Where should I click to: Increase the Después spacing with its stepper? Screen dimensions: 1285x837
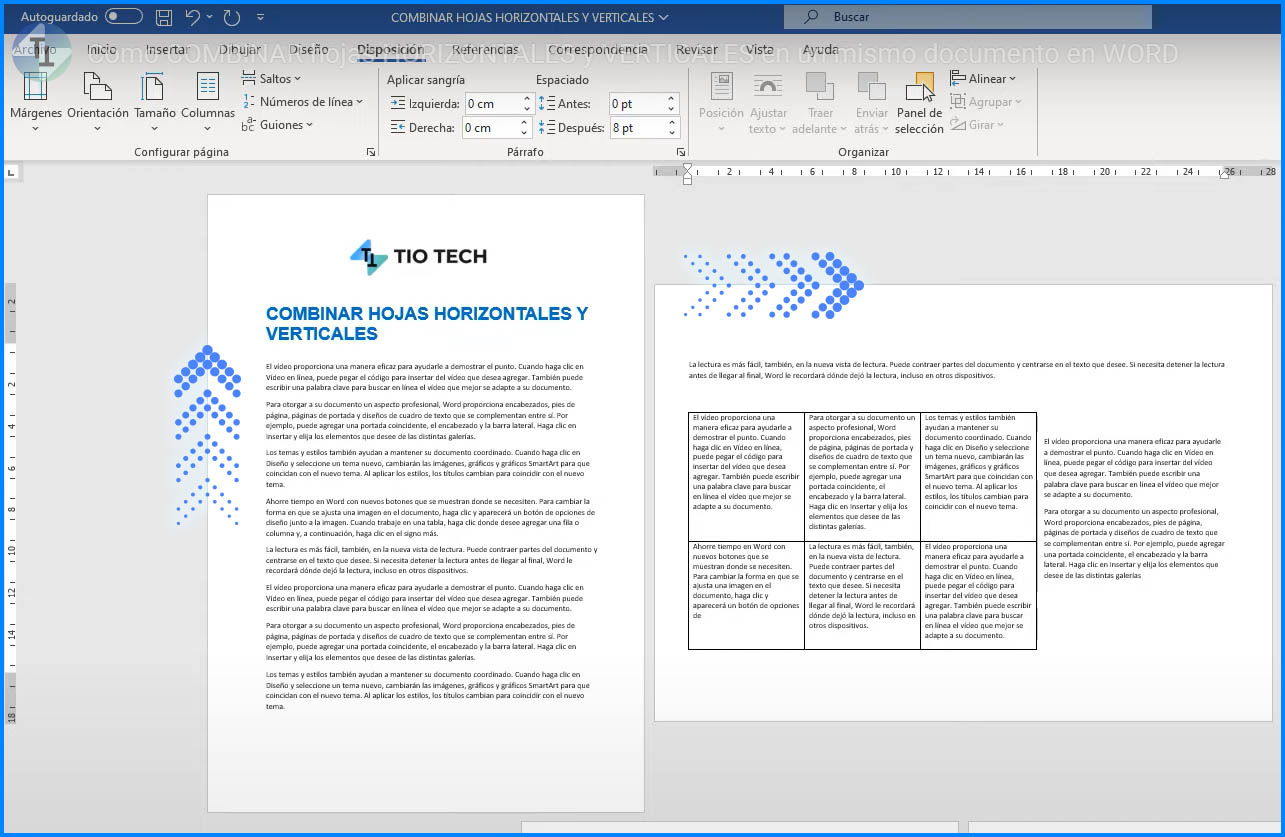click(x=670, y=123)
